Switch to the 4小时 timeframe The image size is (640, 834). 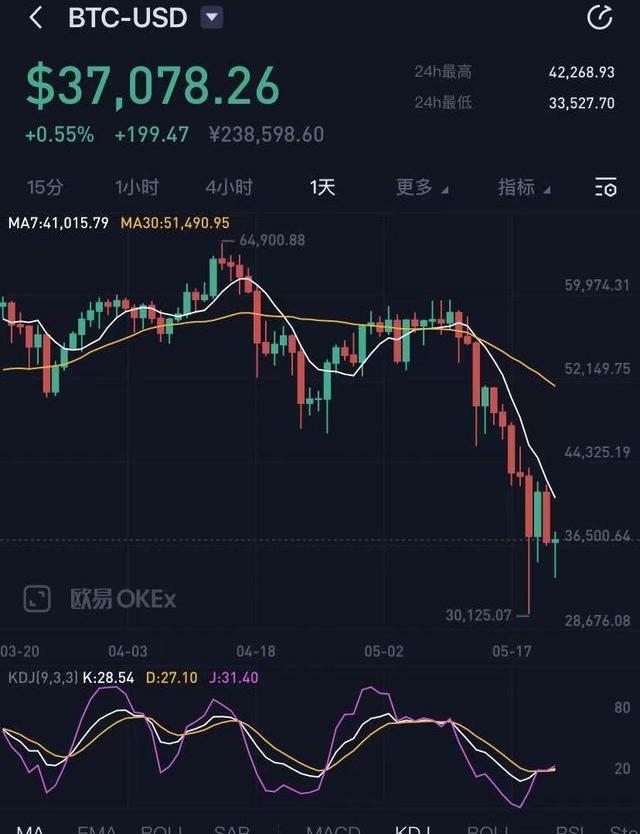pyautogui.click(x=229, y=187)
